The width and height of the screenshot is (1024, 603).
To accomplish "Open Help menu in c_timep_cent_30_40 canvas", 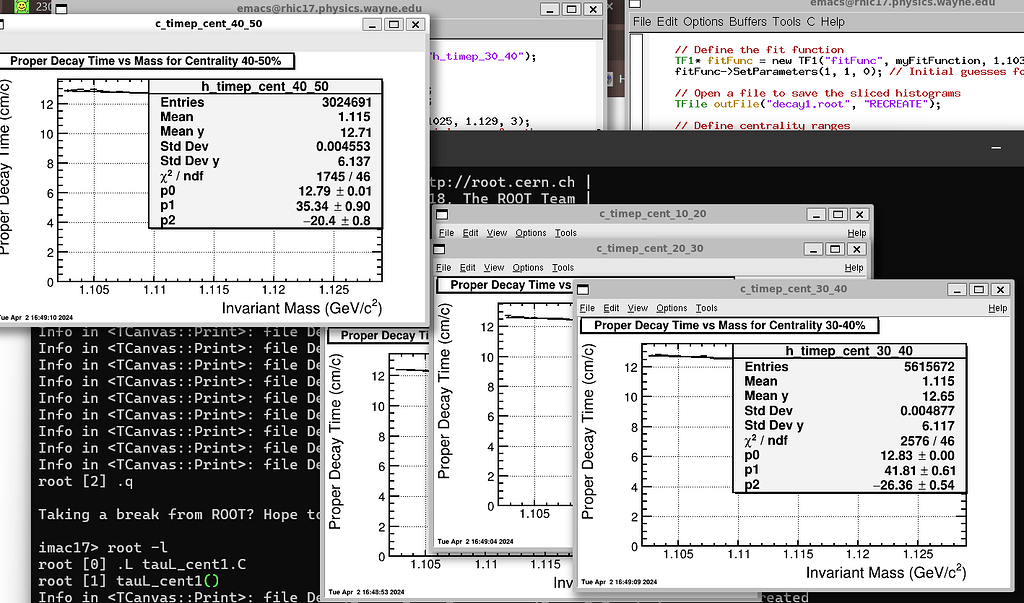I will tap(997, 308).
